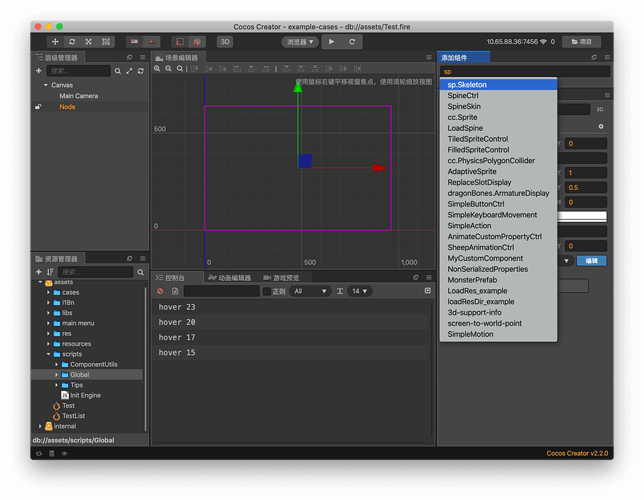Click the asset sort order icon

point(50,272)
